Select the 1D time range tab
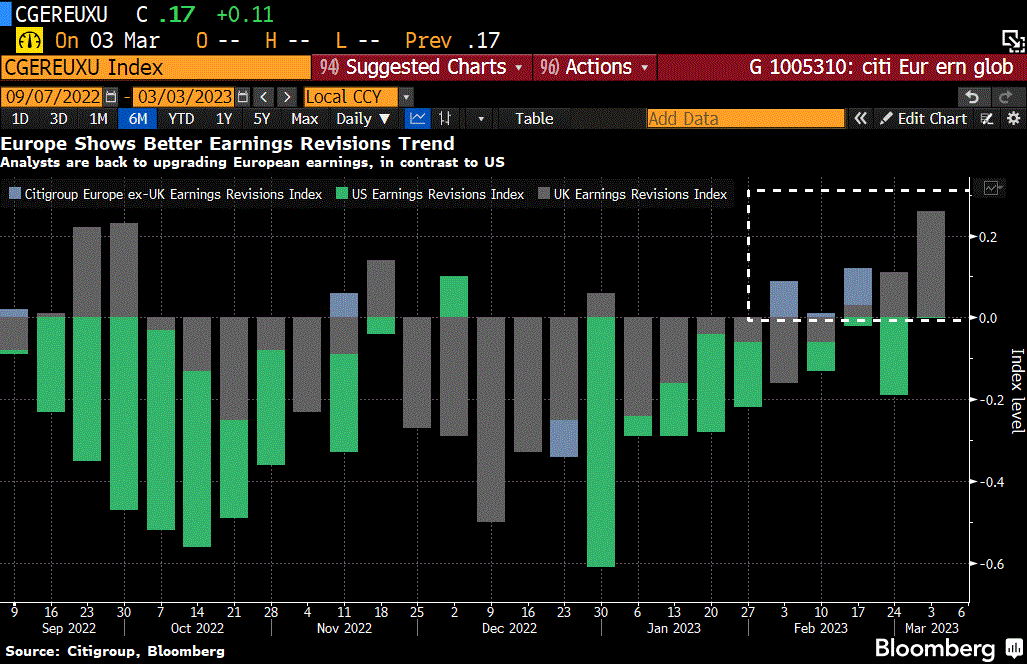This screenshot has height=664, width=1027. click(20, 119)
